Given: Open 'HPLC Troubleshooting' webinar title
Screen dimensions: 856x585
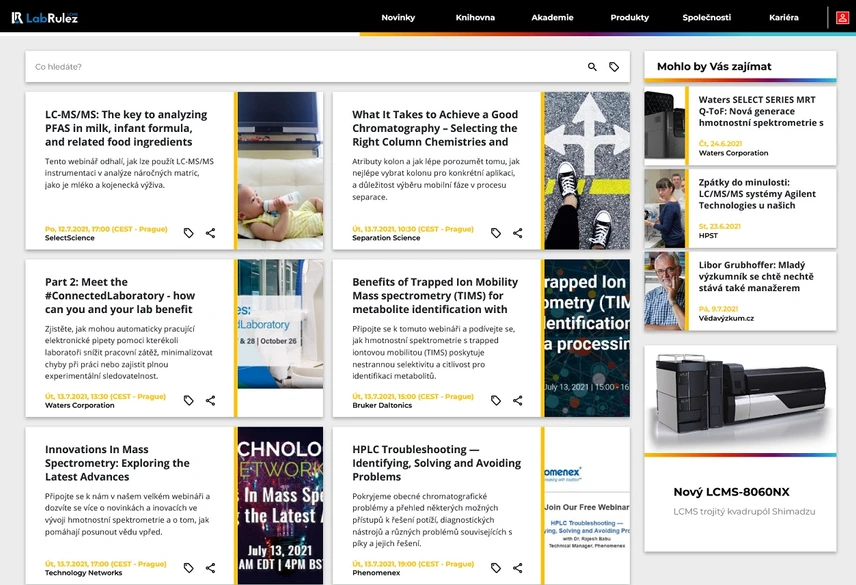Looking at the screenshot, I should (437, 463).
